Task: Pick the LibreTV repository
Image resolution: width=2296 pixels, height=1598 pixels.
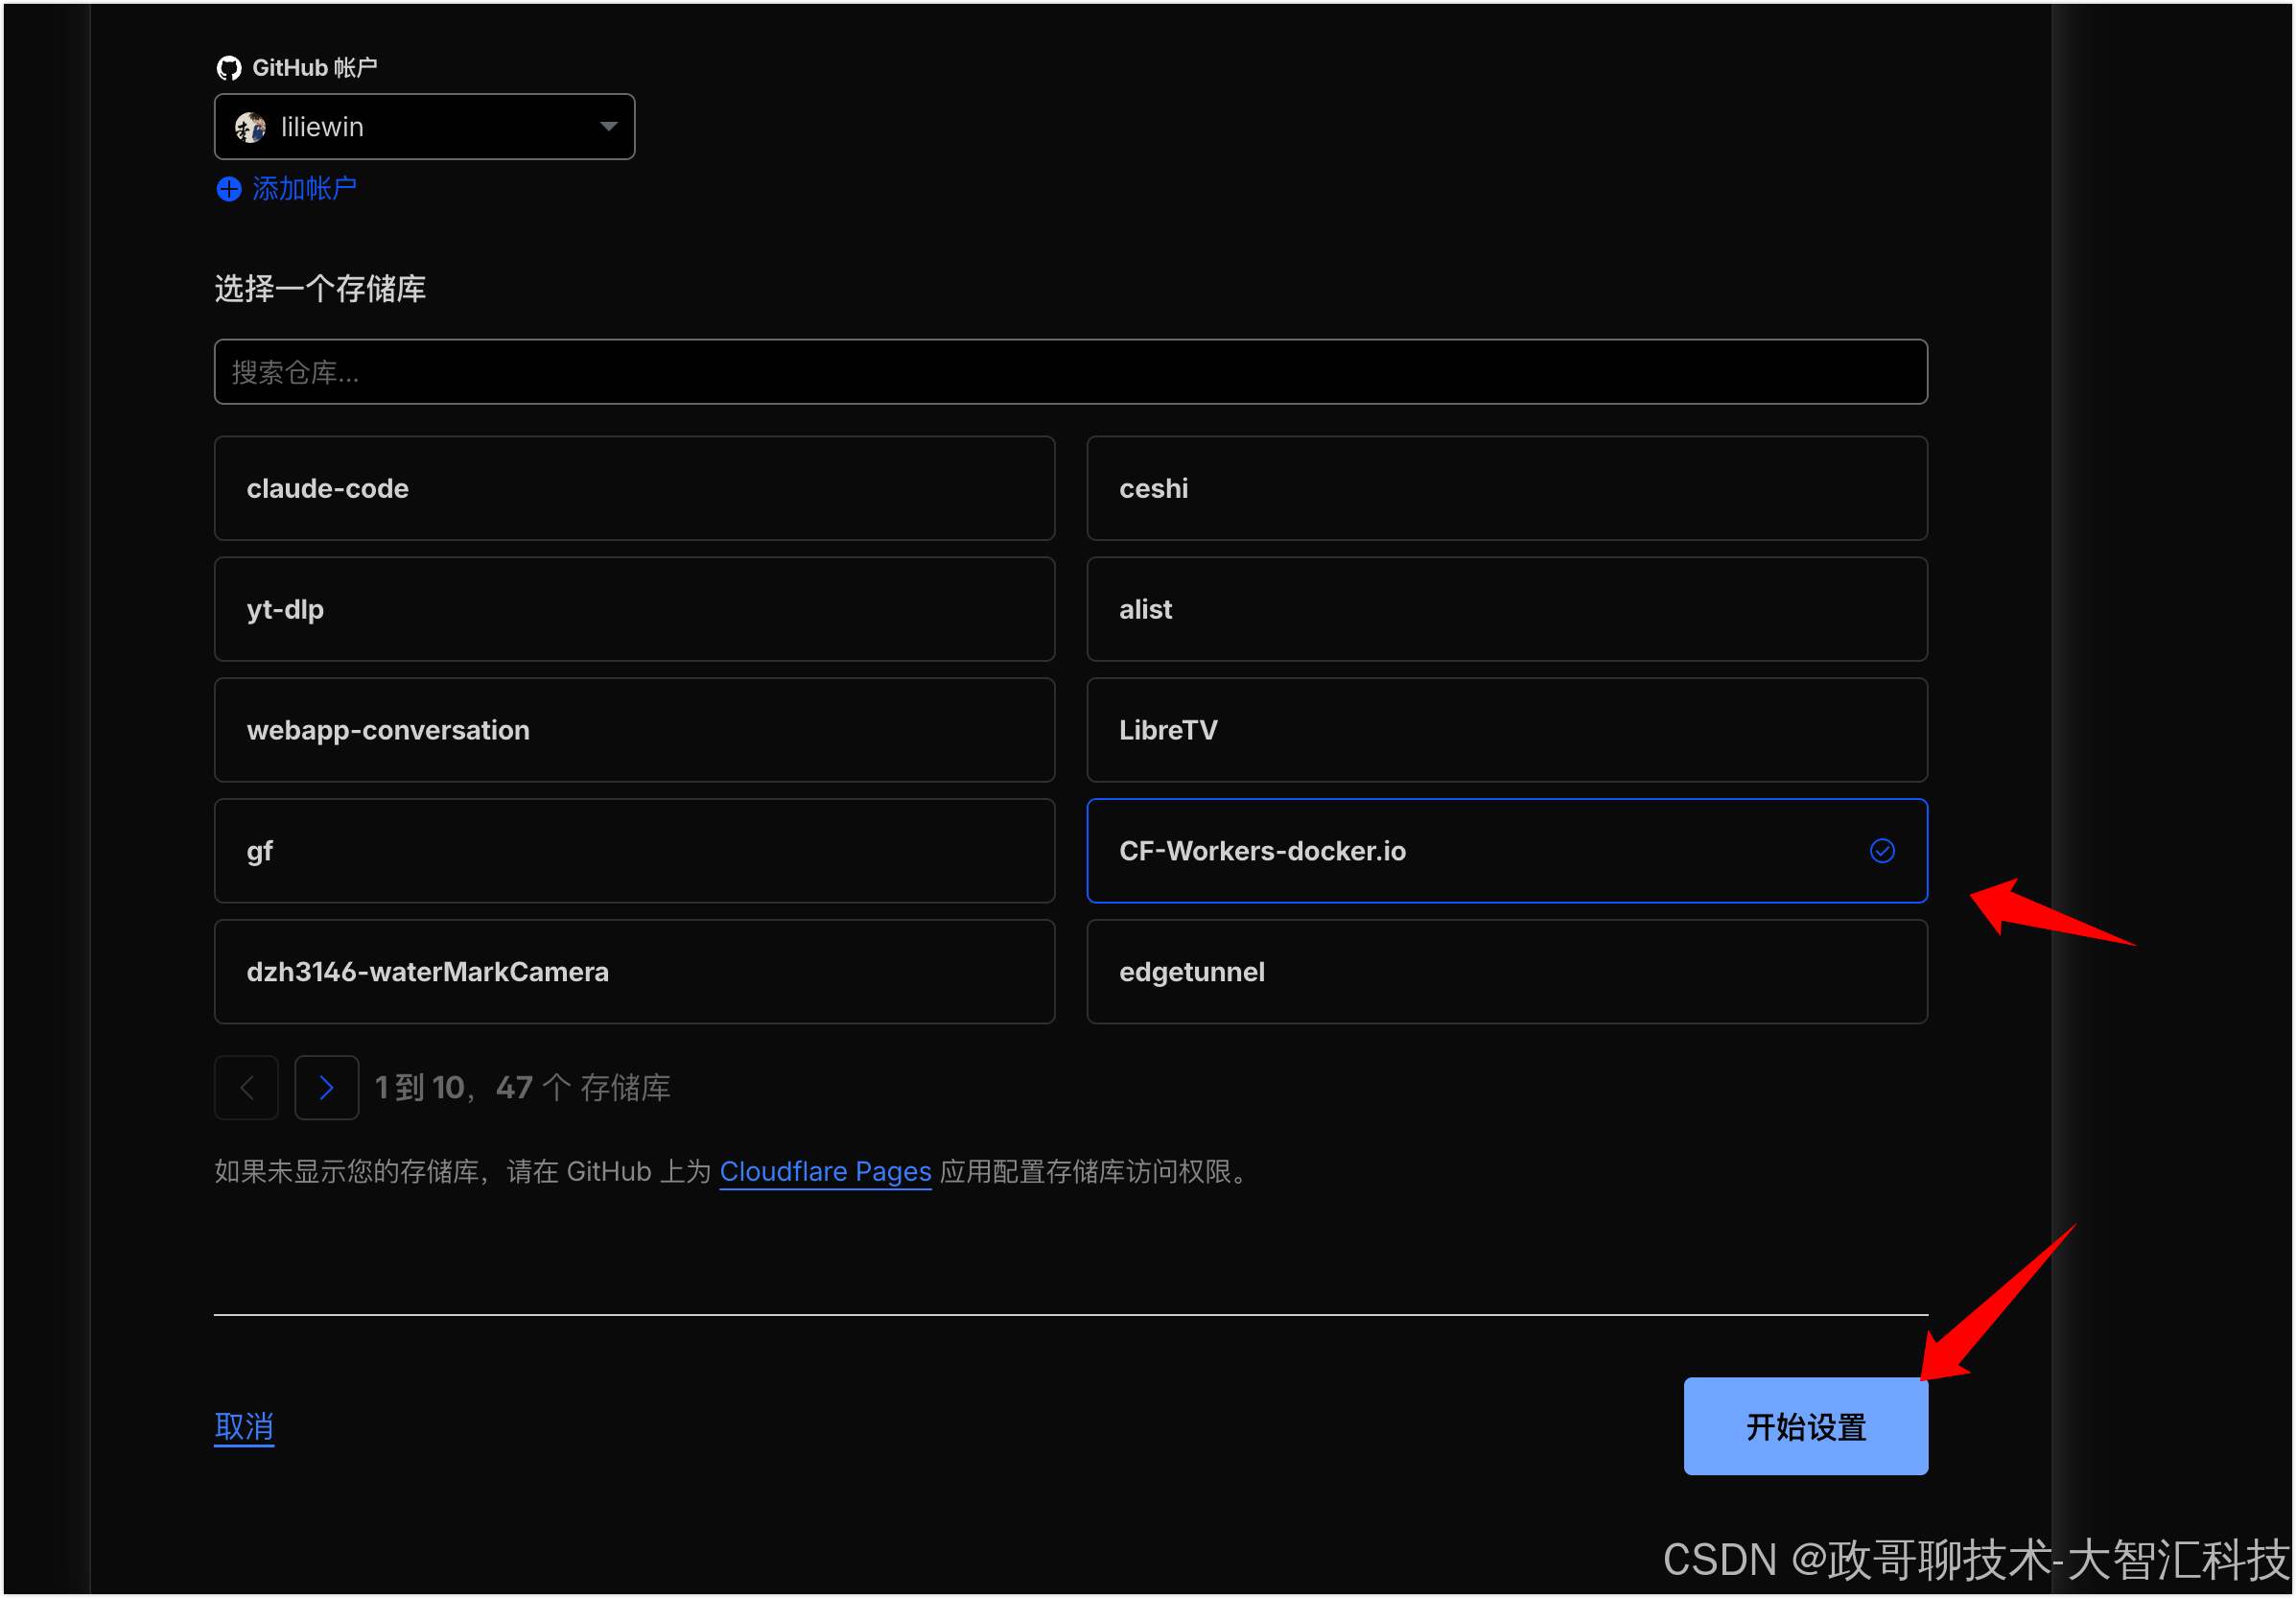Action: coord(1506,730)
